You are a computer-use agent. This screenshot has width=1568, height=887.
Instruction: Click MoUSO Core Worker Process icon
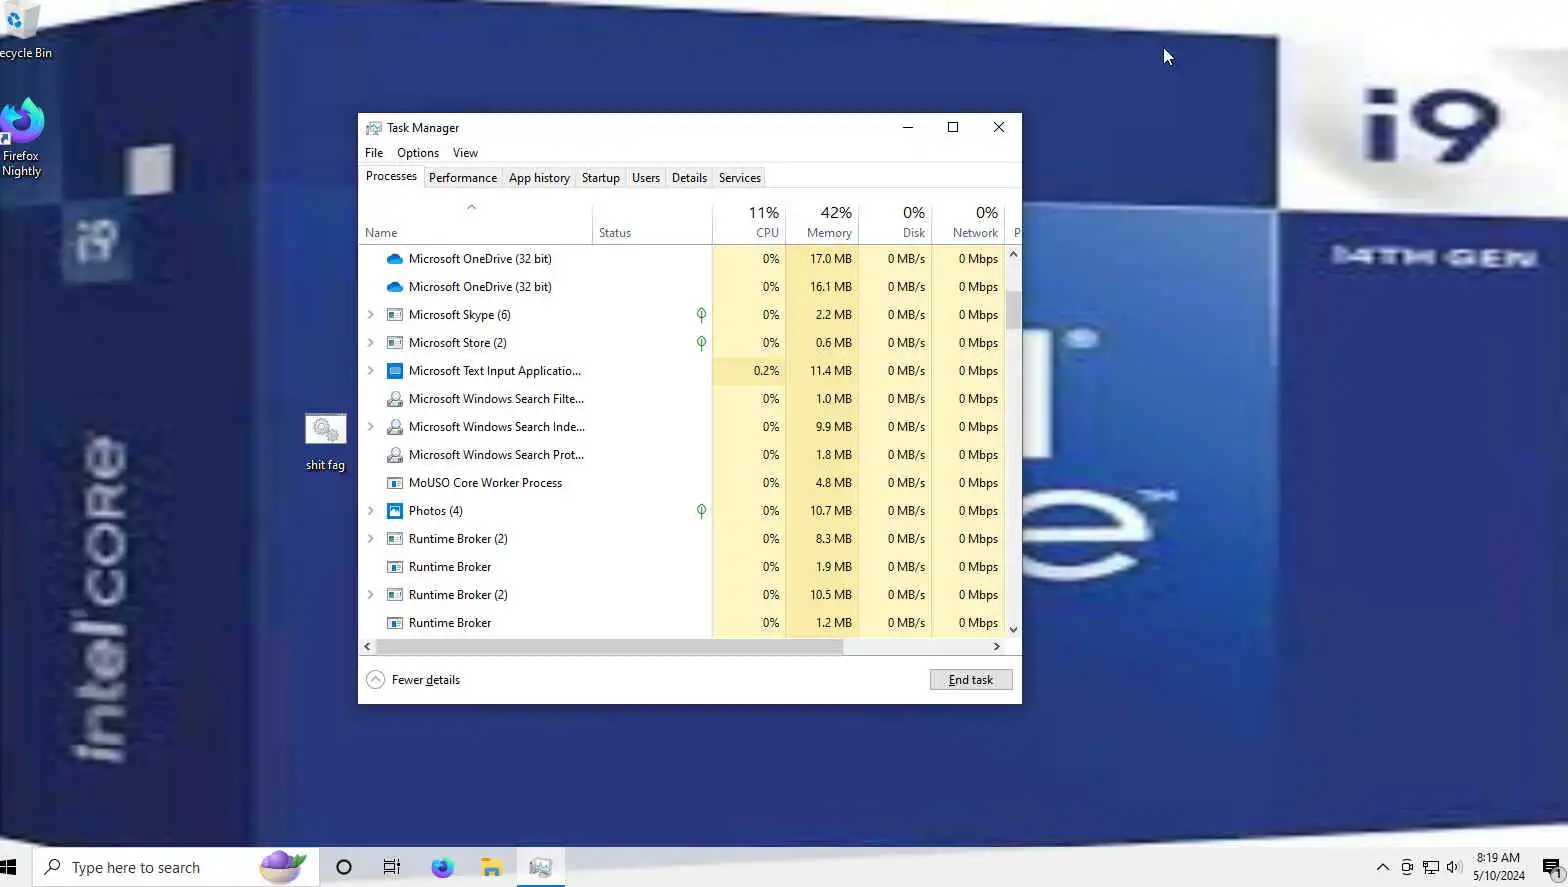[x=395, y=483]
